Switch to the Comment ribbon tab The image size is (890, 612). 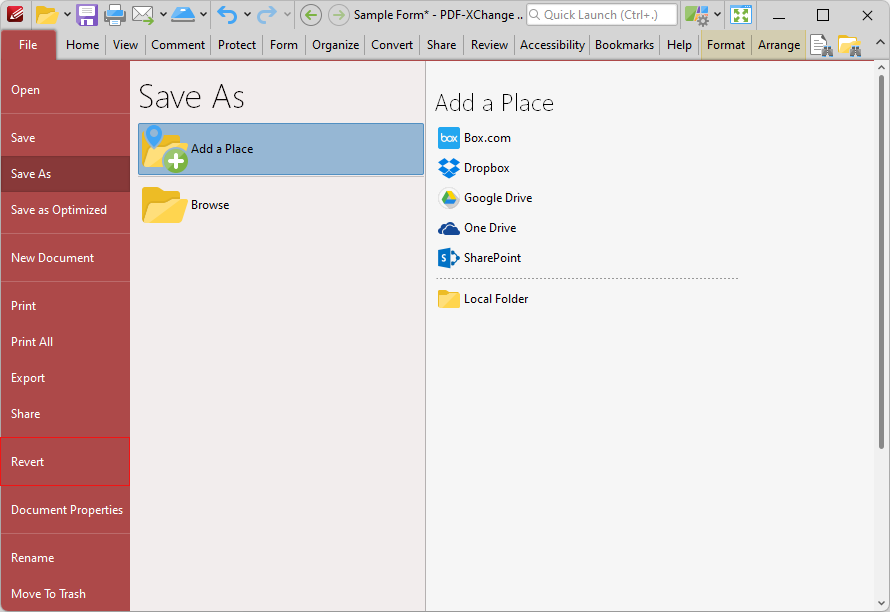pos(178,45)
